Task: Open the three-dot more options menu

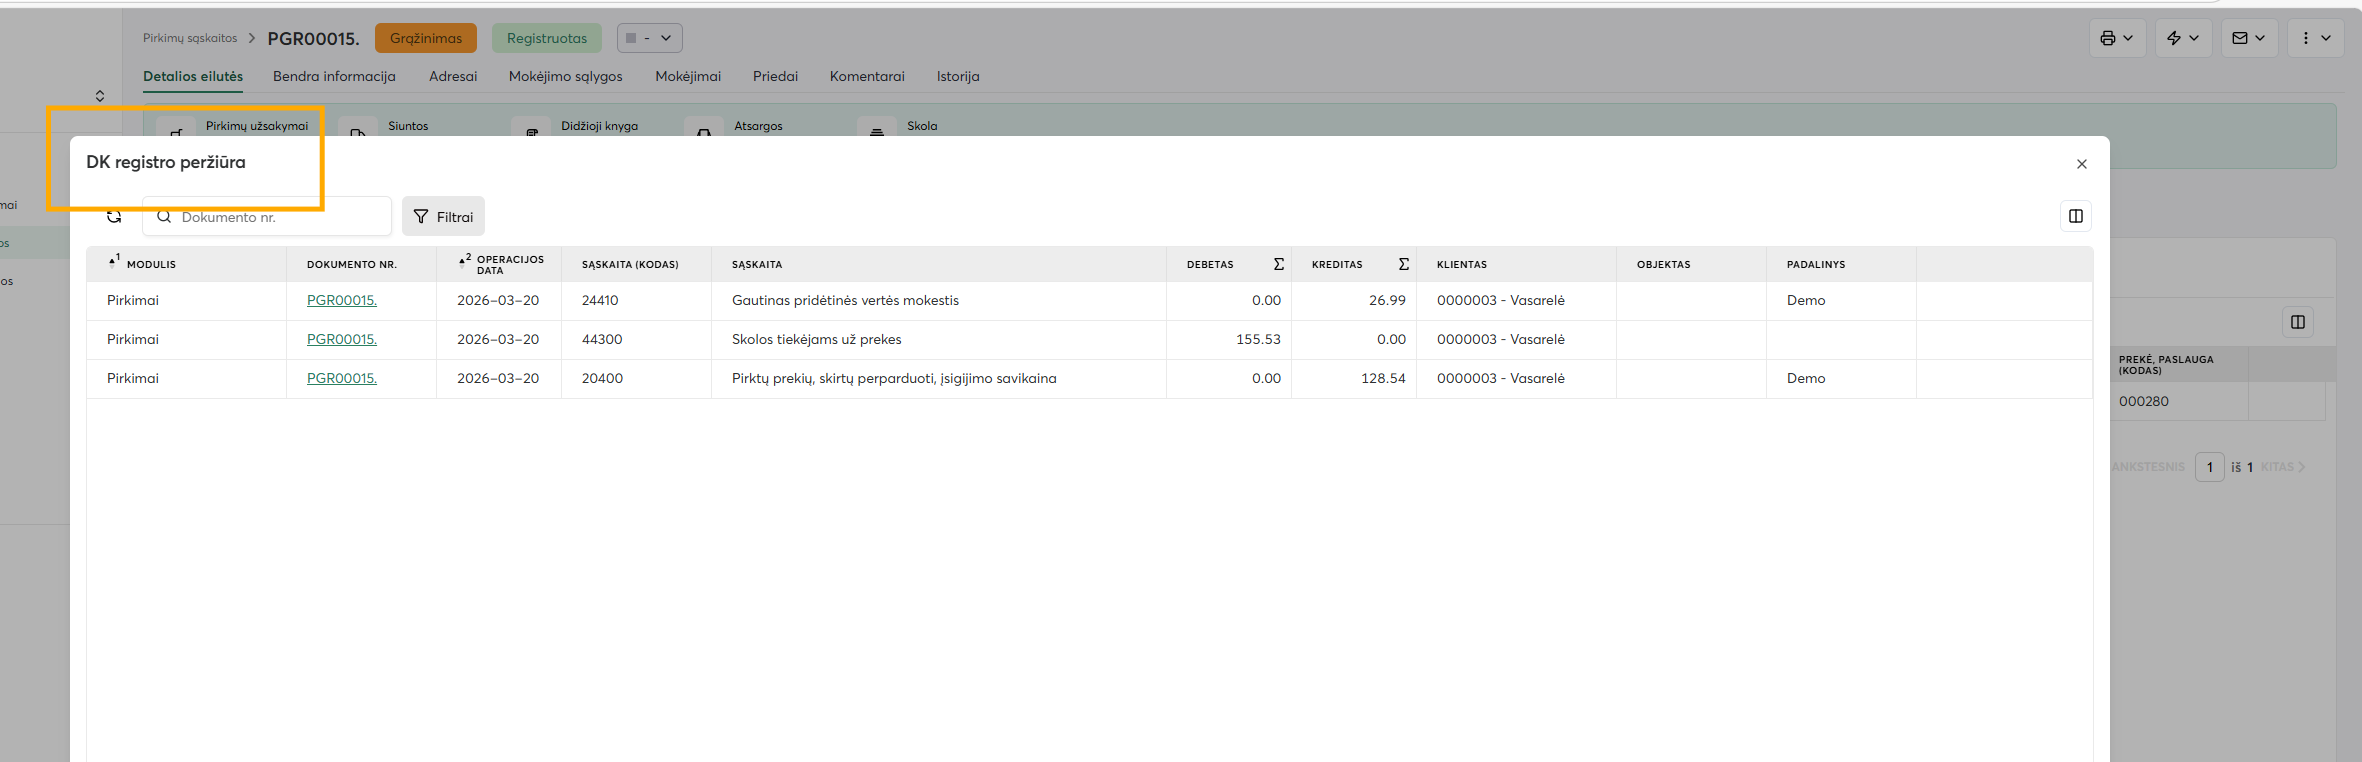Action: 2315,38
